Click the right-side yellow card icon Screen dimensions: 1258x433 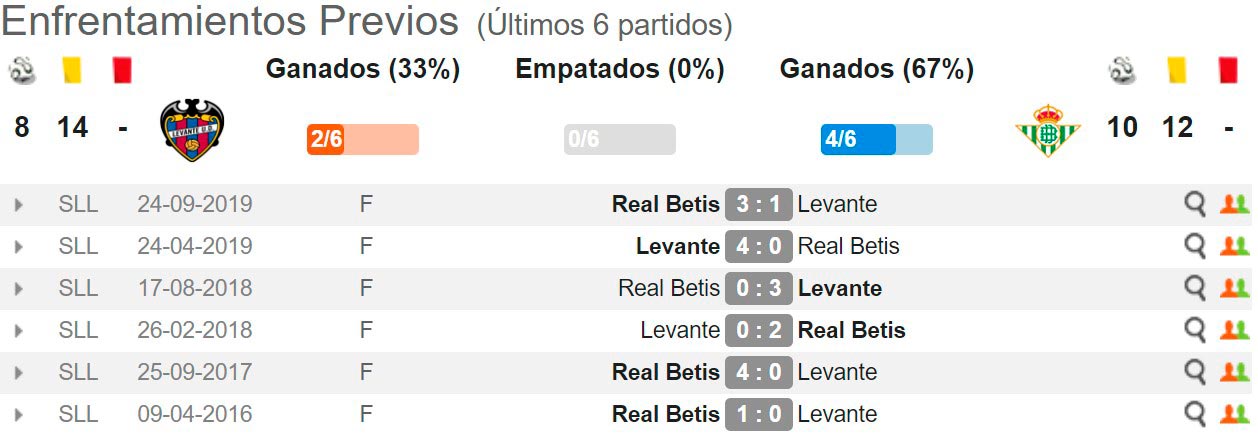coord(1176,69)
